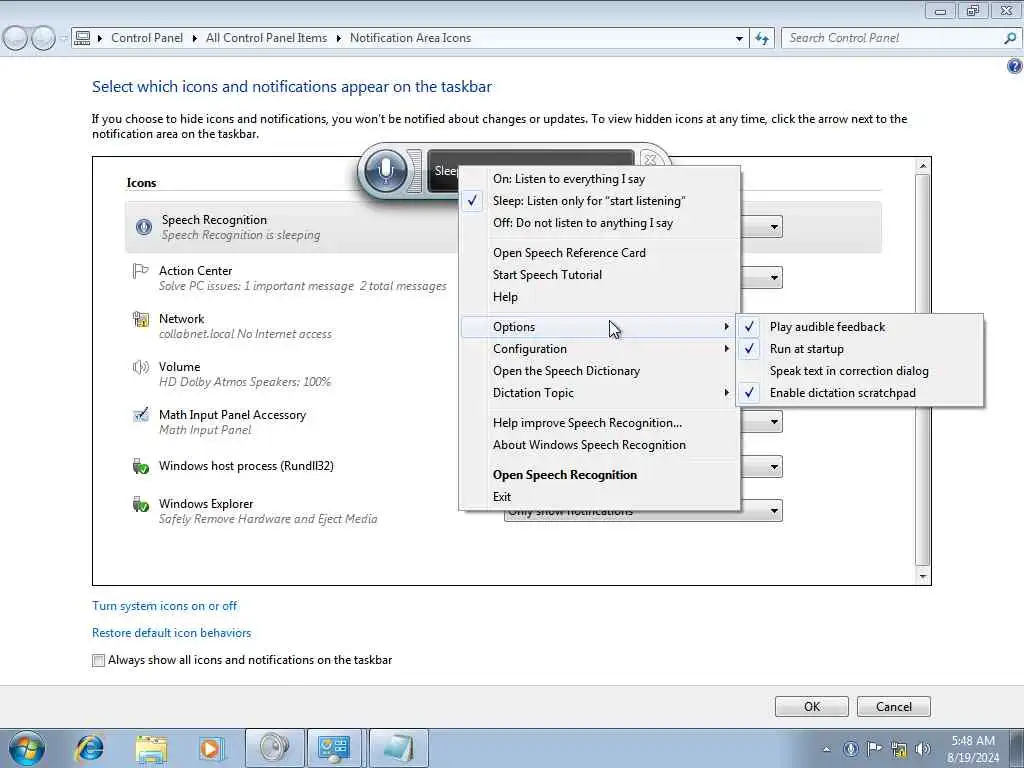The image size is (1024, 768).
Task: Click Turn system icons on or off
Action: tap(165, 606)
